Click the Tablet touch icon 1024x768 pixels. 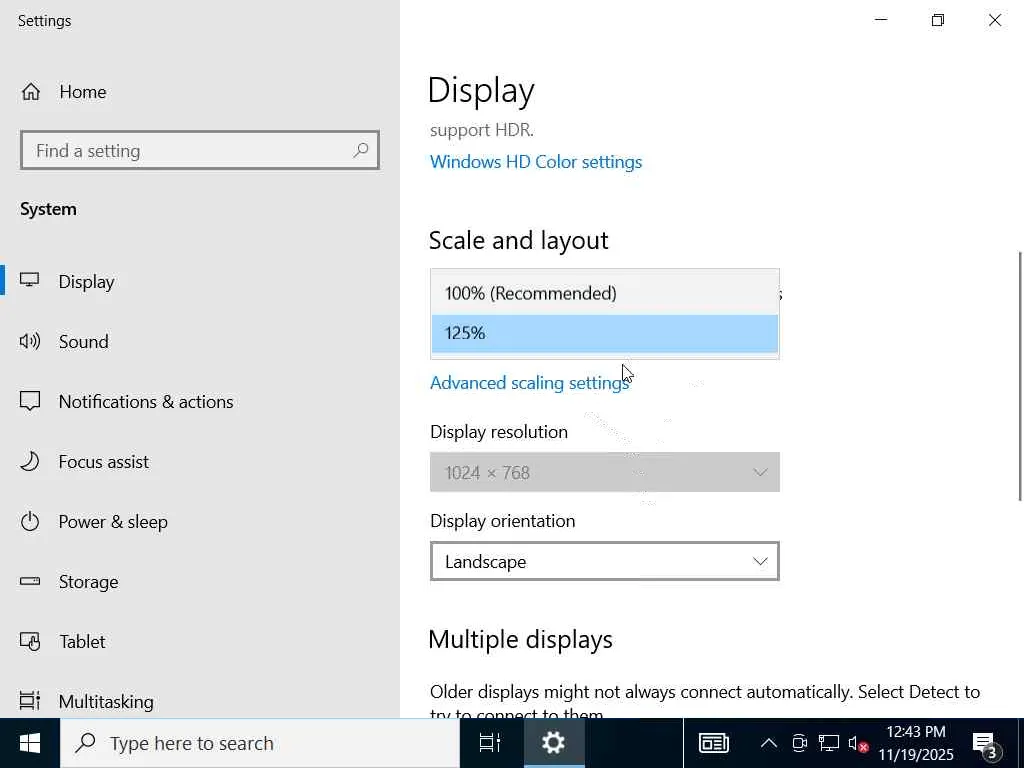click(30, 641)
